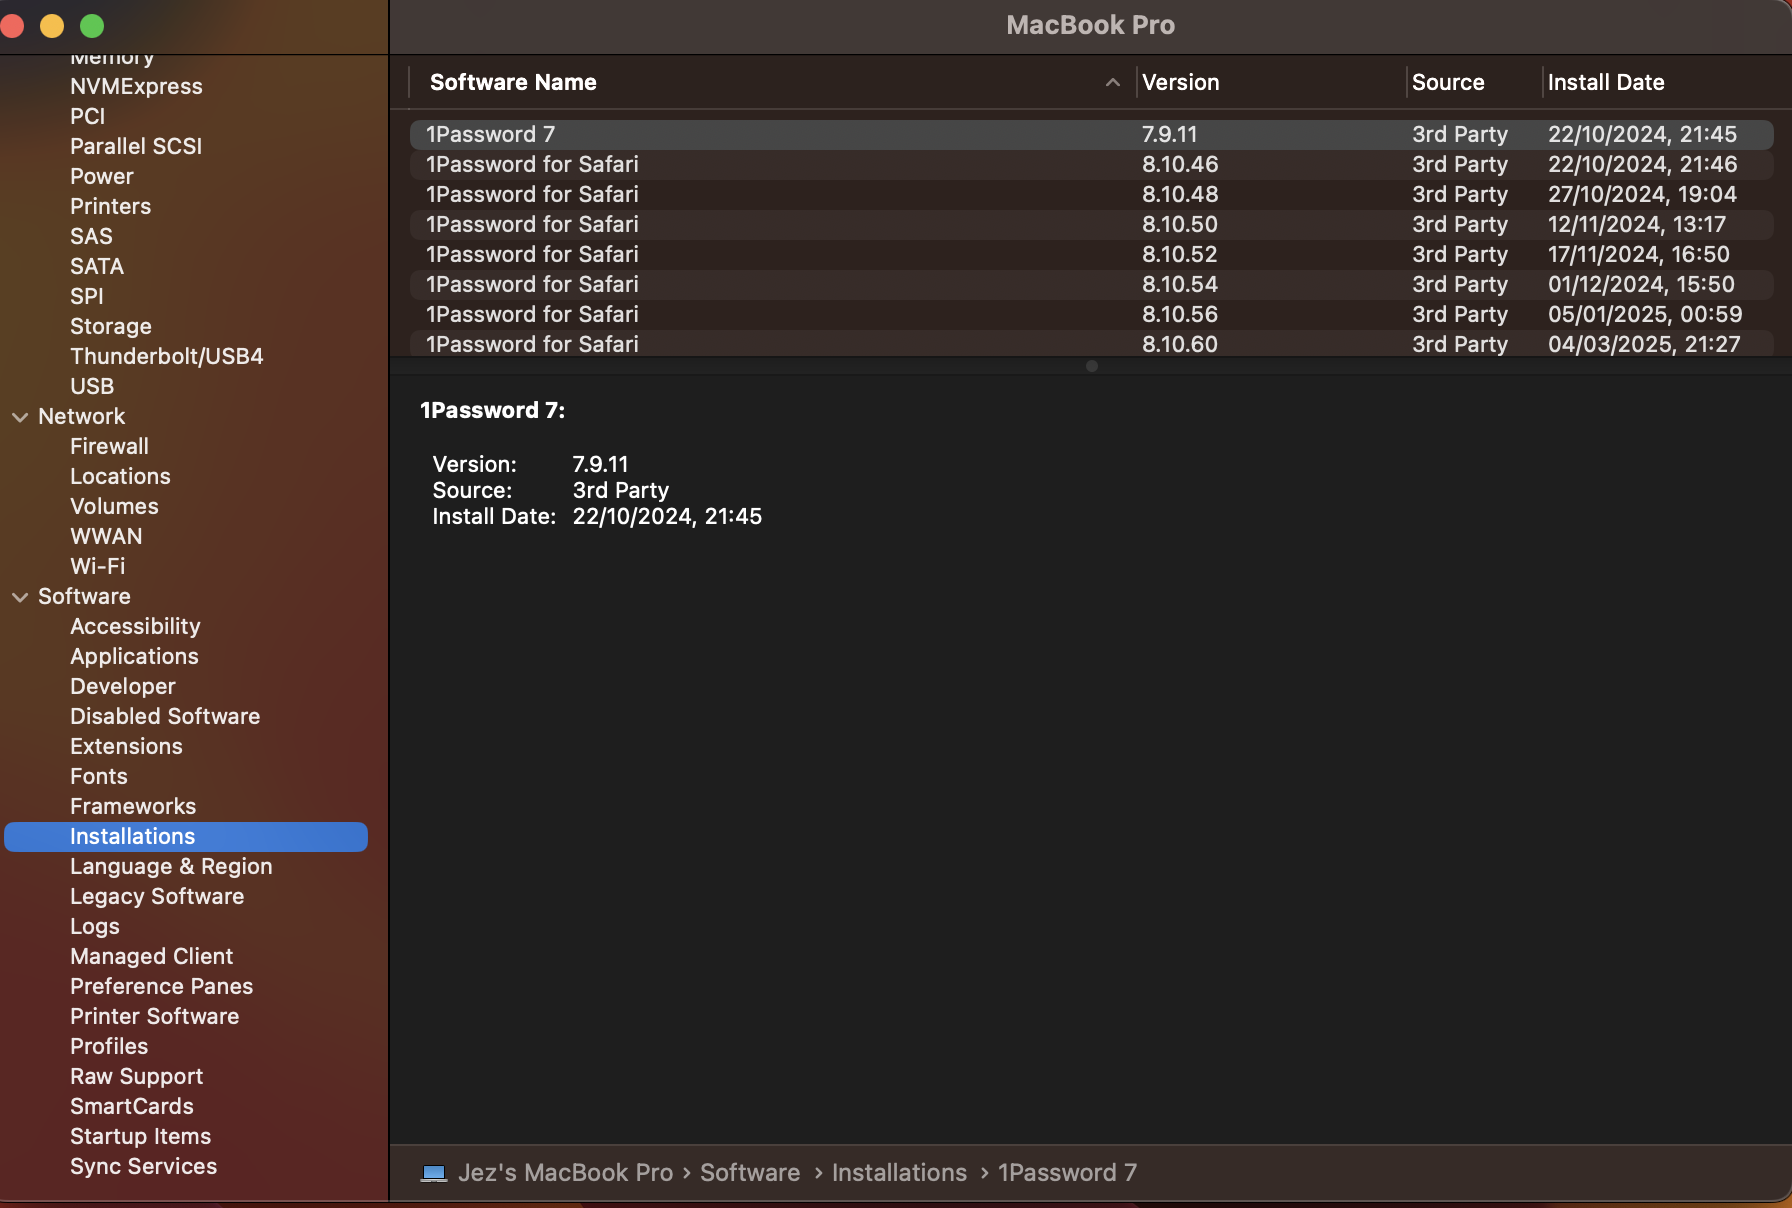Viewport: 1792px width, 1208px height.
Task: Select 1Password for Safari version 8.10.54 row
Action: (1091, 285)
